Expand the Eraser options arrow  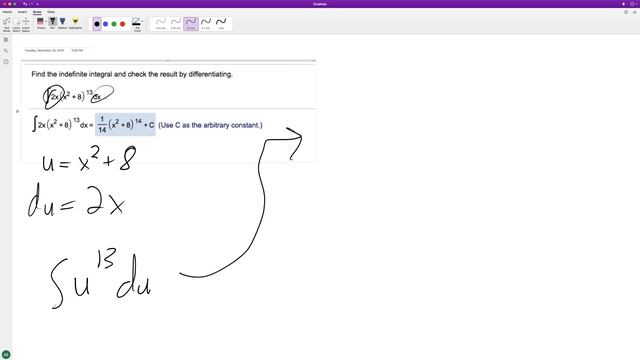(46, 21)
